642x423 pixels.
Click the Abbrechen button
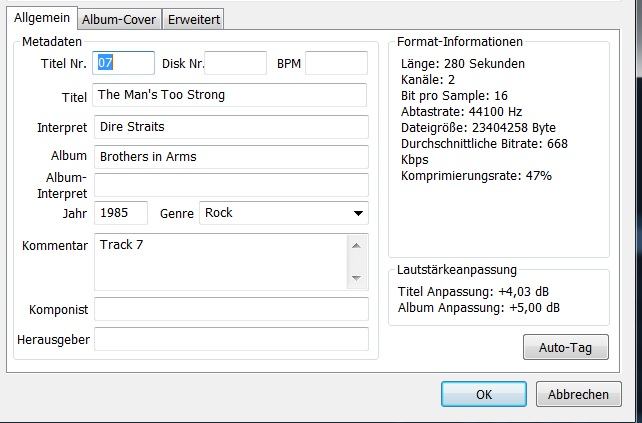pos(579,394)
